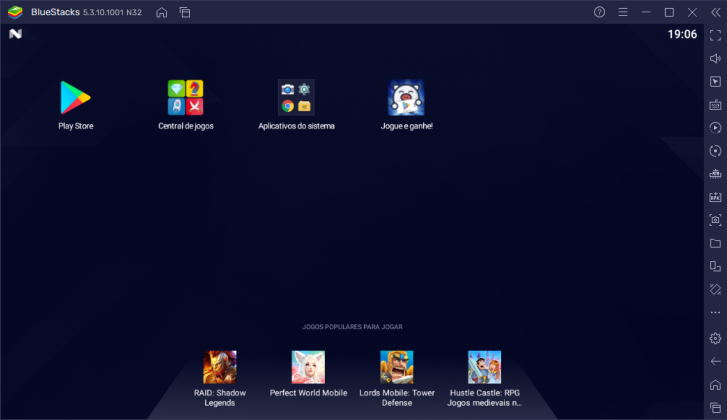The width and height of the screenshot is (727, 420).
Task: Click the volume speaker icon in sidebar
Action: pos(715,58)
